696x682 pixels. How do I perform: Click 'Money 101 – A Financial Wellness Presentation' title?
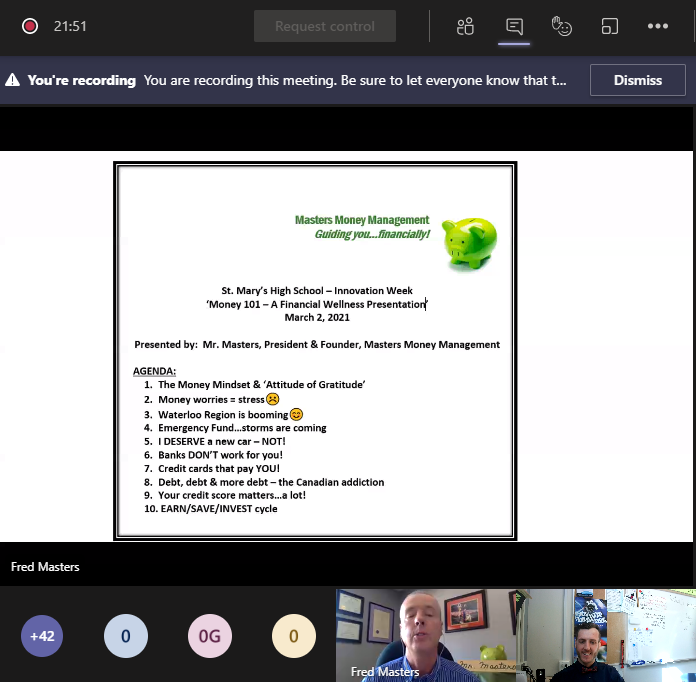pyautogui.click(x=316, y=304)
